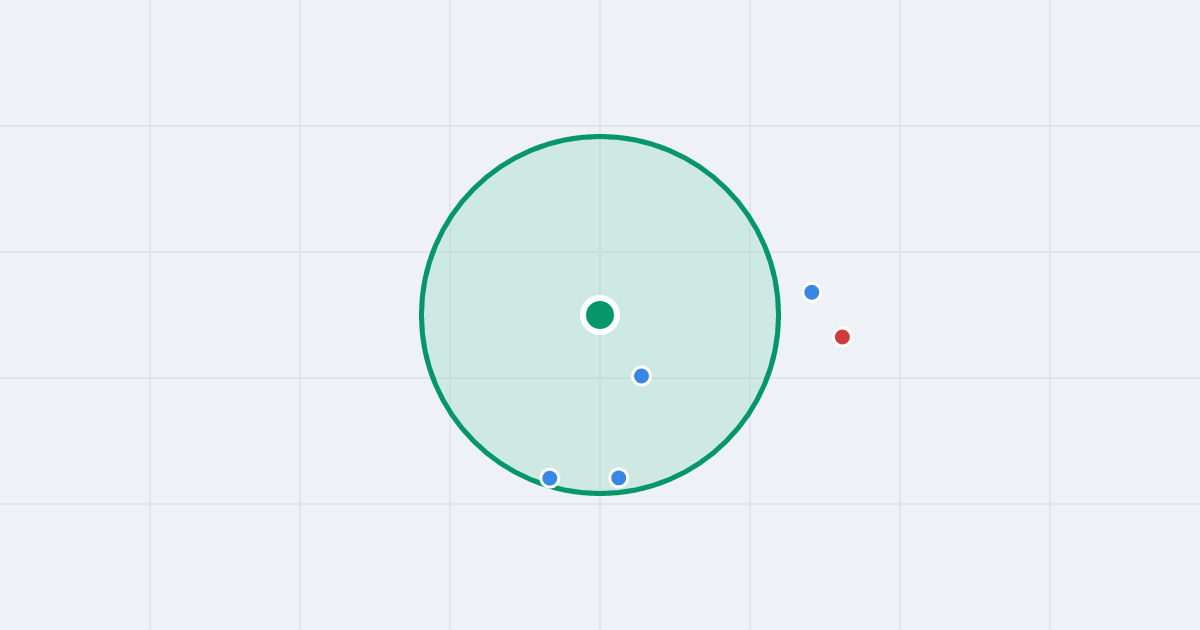The image size is (1200, 630).
Task: Click the green center marker of the circle
Action: point(600,315)
